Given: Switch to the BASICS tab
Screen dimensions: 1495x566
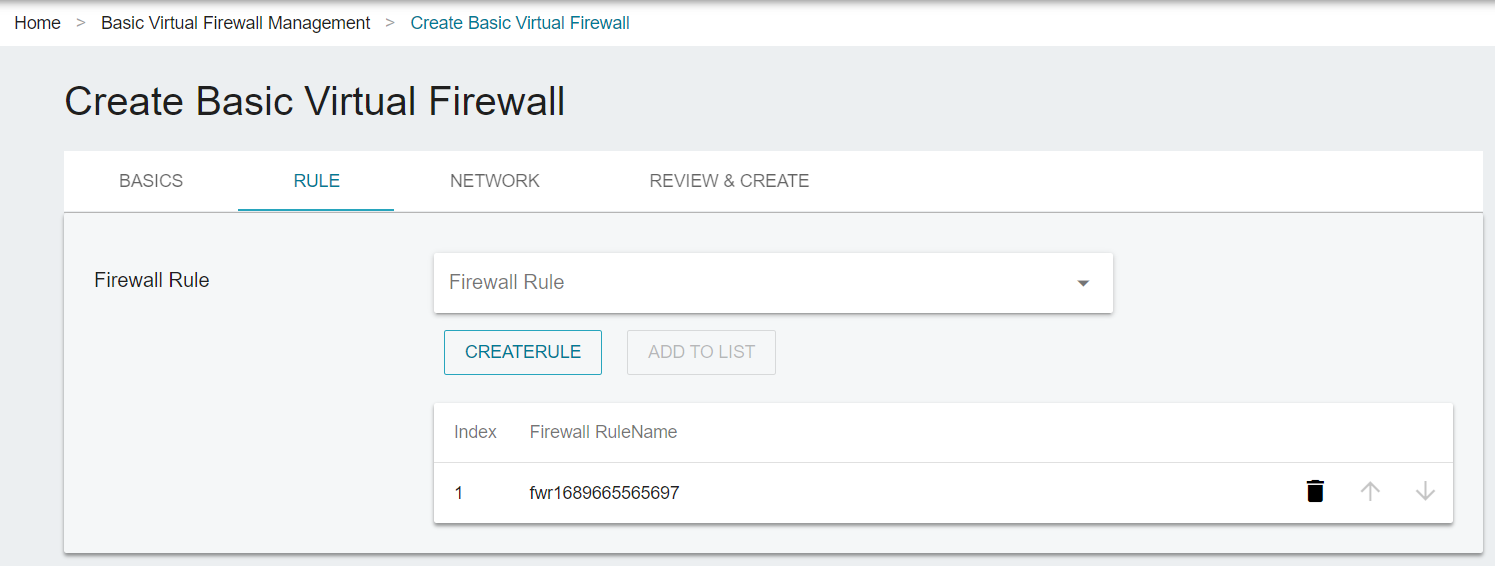Looking at the screenshot, I should tap(151, 181).
